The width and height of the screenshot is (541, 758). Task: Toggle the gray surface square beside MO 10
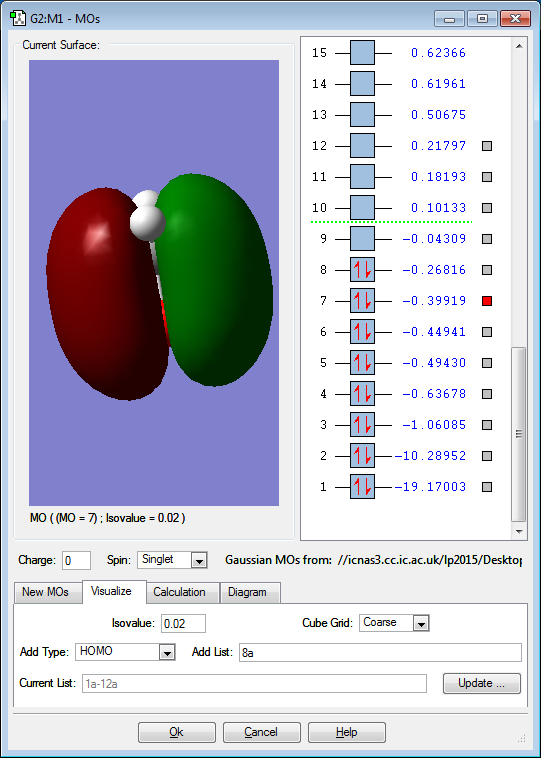coord(487,208)
